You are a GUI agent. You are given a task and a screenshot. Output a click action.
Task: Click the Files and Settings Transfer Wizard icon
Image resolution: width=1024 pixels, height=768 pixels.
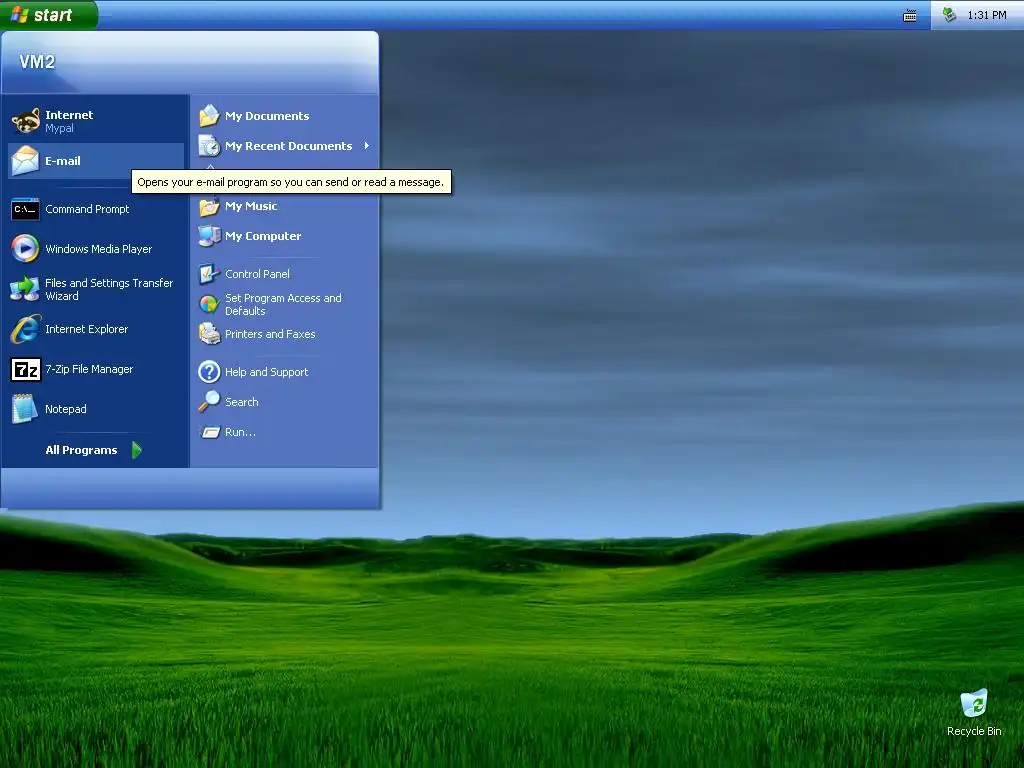[x=25, y=289]
